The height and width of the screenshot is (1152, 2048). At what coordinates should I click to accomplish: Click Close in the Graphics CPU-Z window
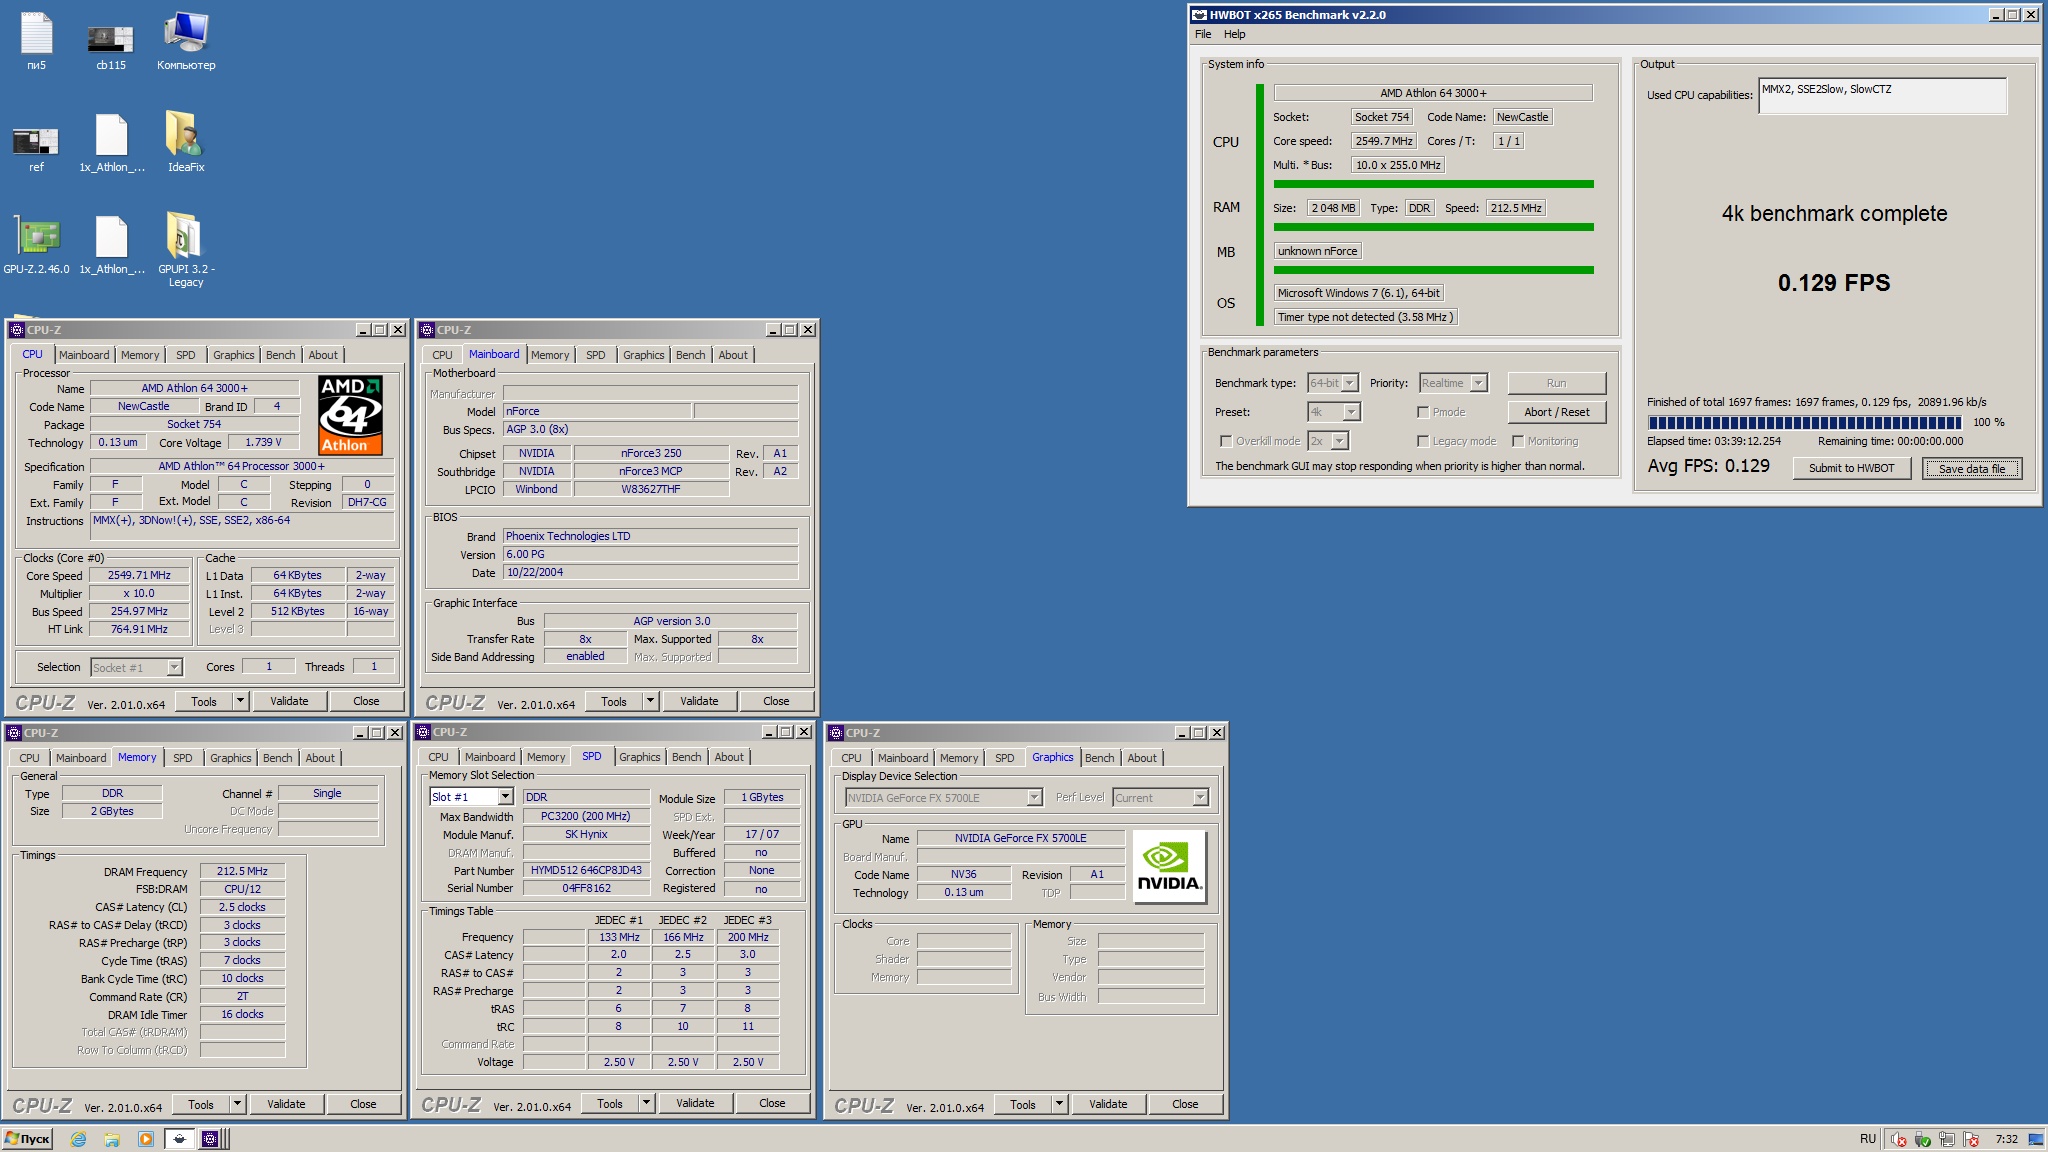pyautogui.click(x=1185, y=1104)
